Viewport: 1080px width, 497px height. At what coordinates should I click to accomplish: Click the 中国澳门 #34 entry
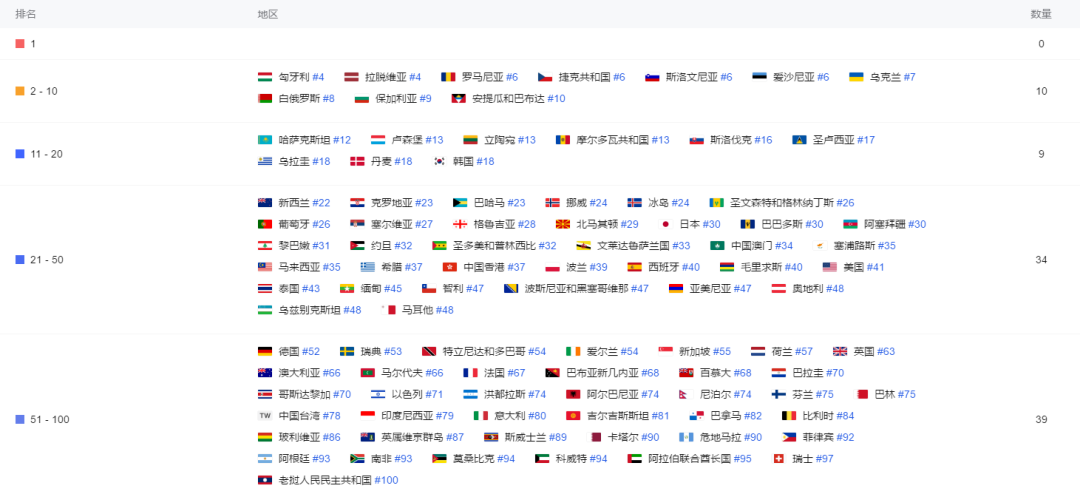[x=751, y=246]
